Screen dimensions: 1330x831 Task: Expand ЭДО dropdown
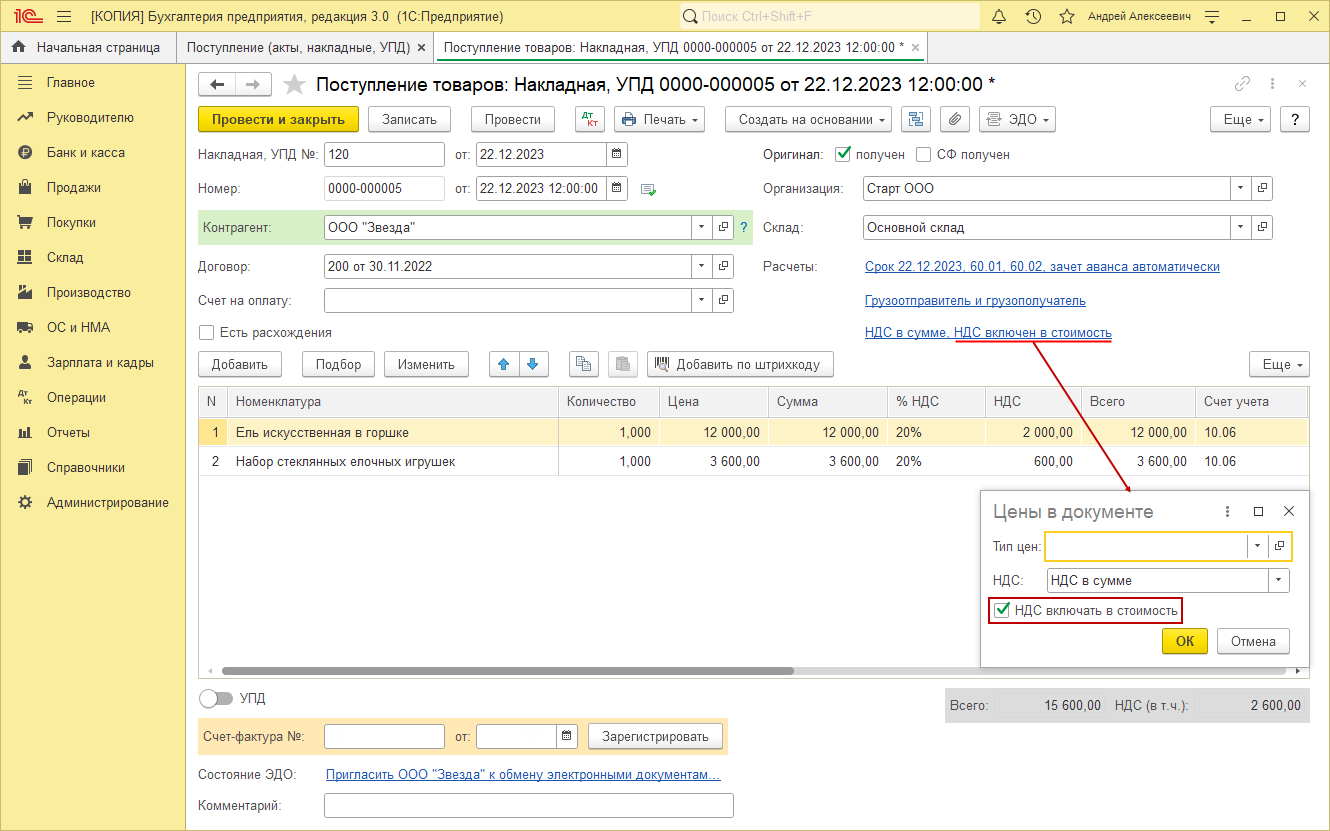click(1017, 119)
